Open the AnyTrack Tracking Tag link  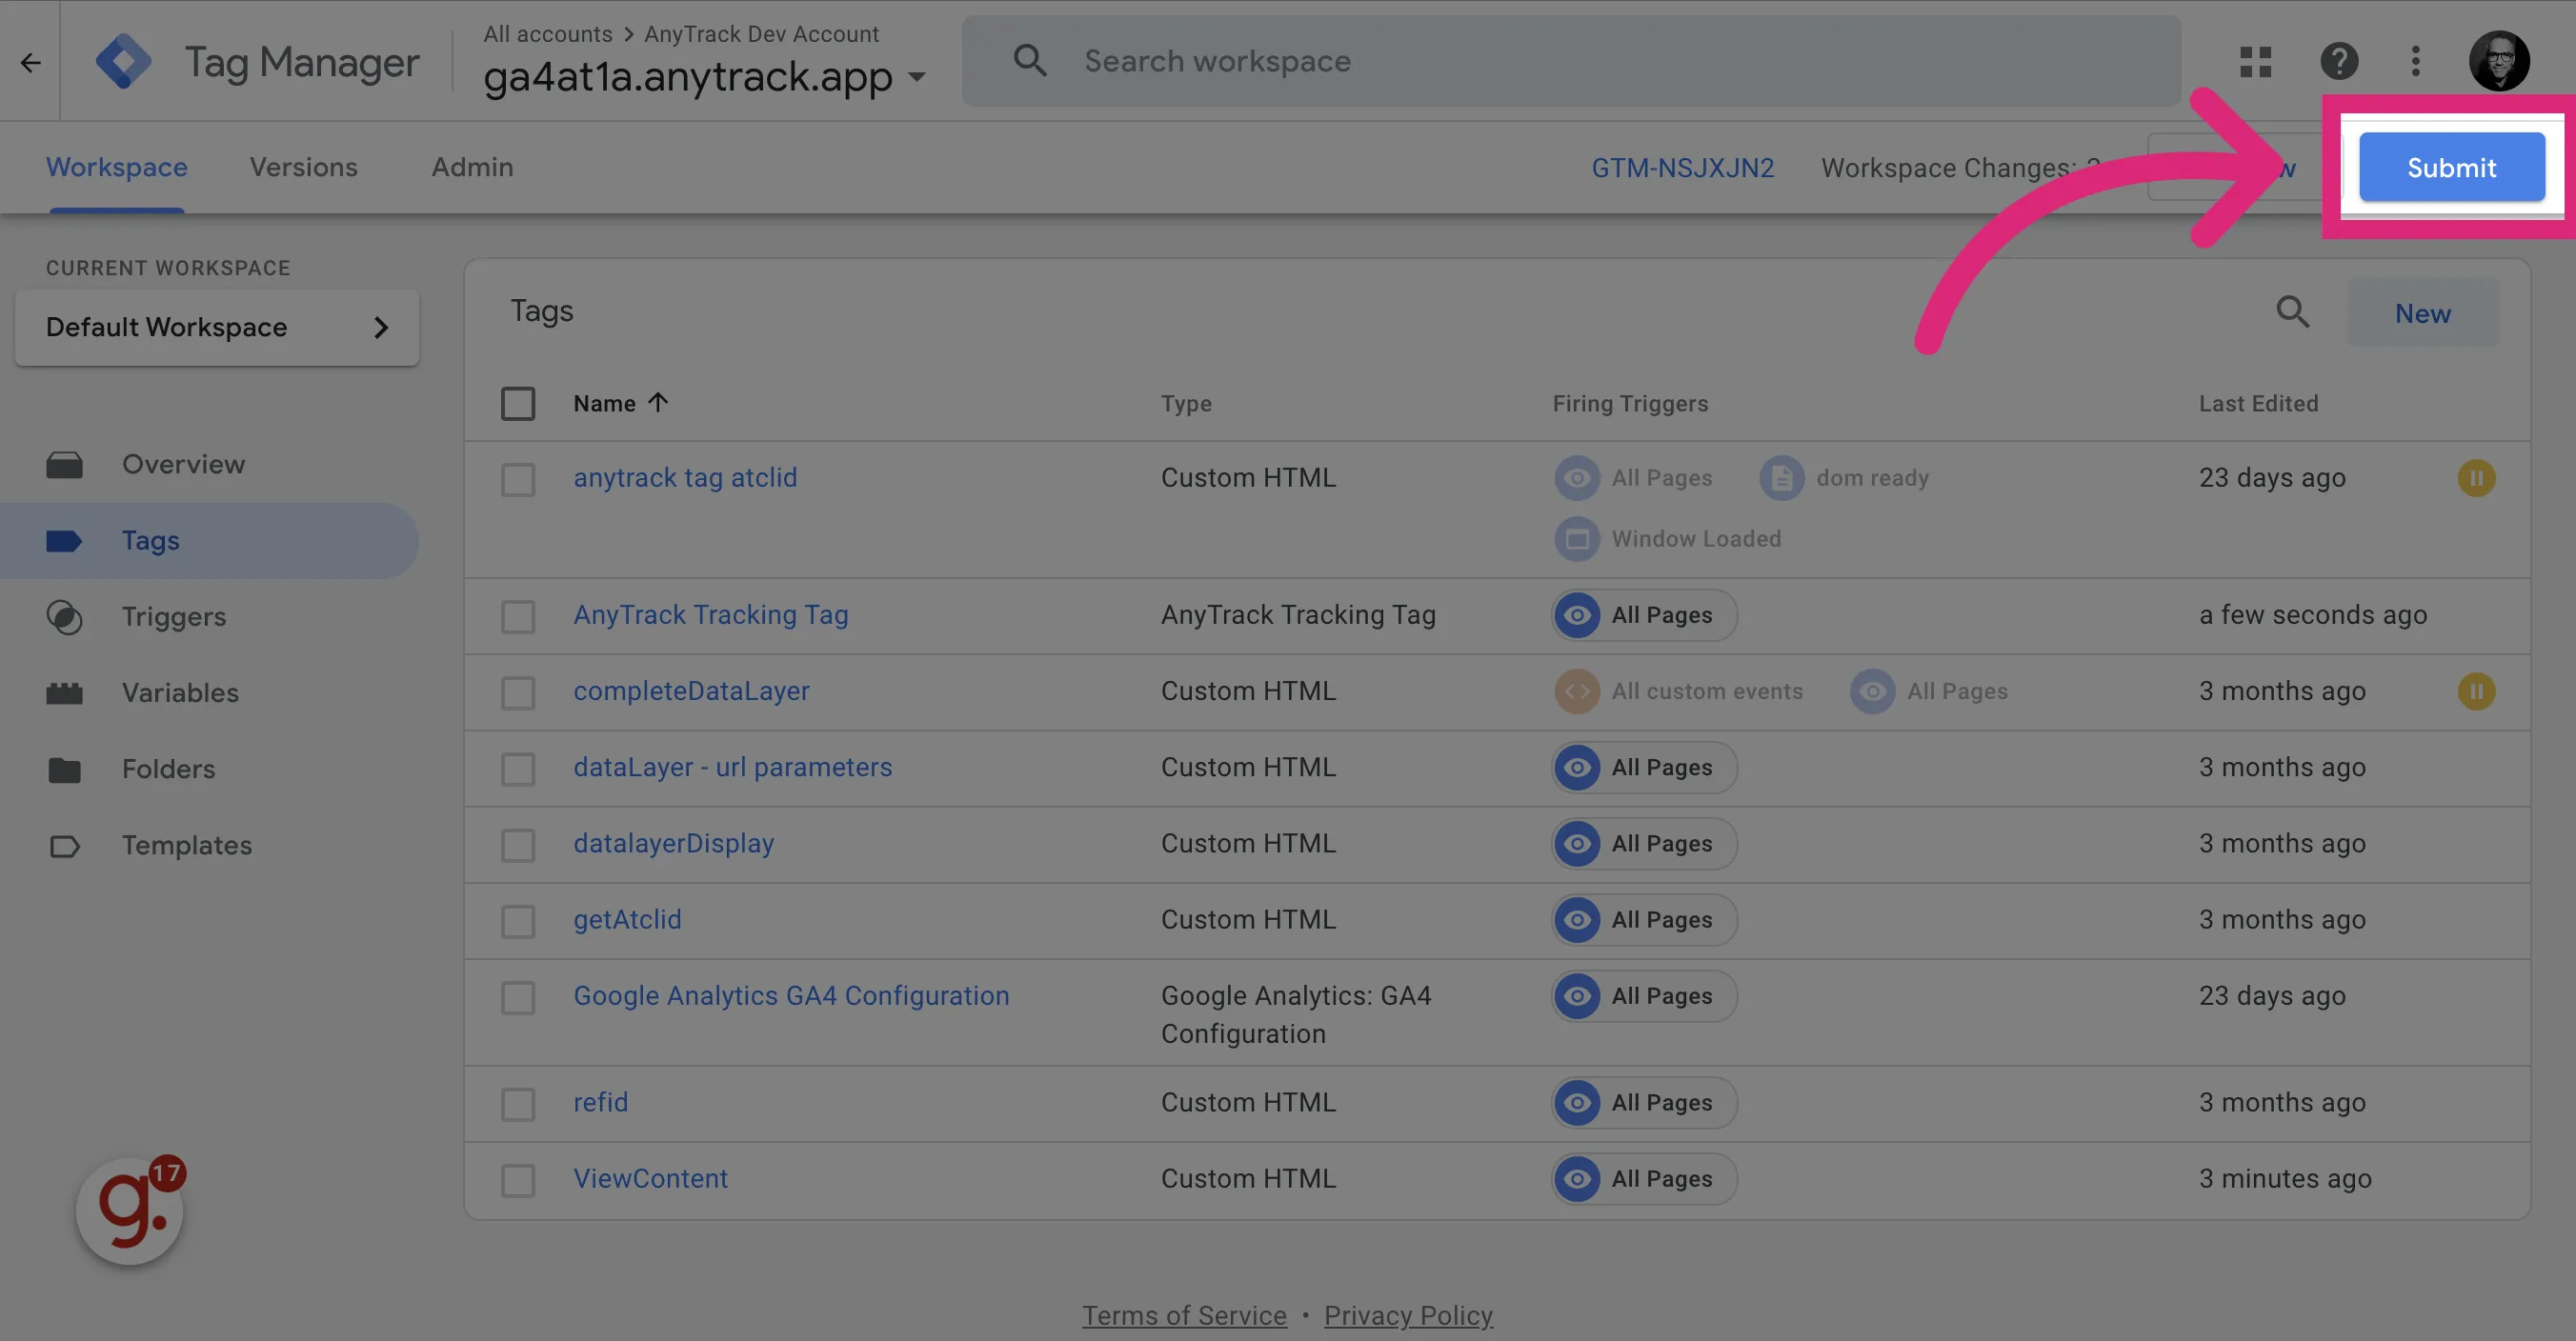711,615
